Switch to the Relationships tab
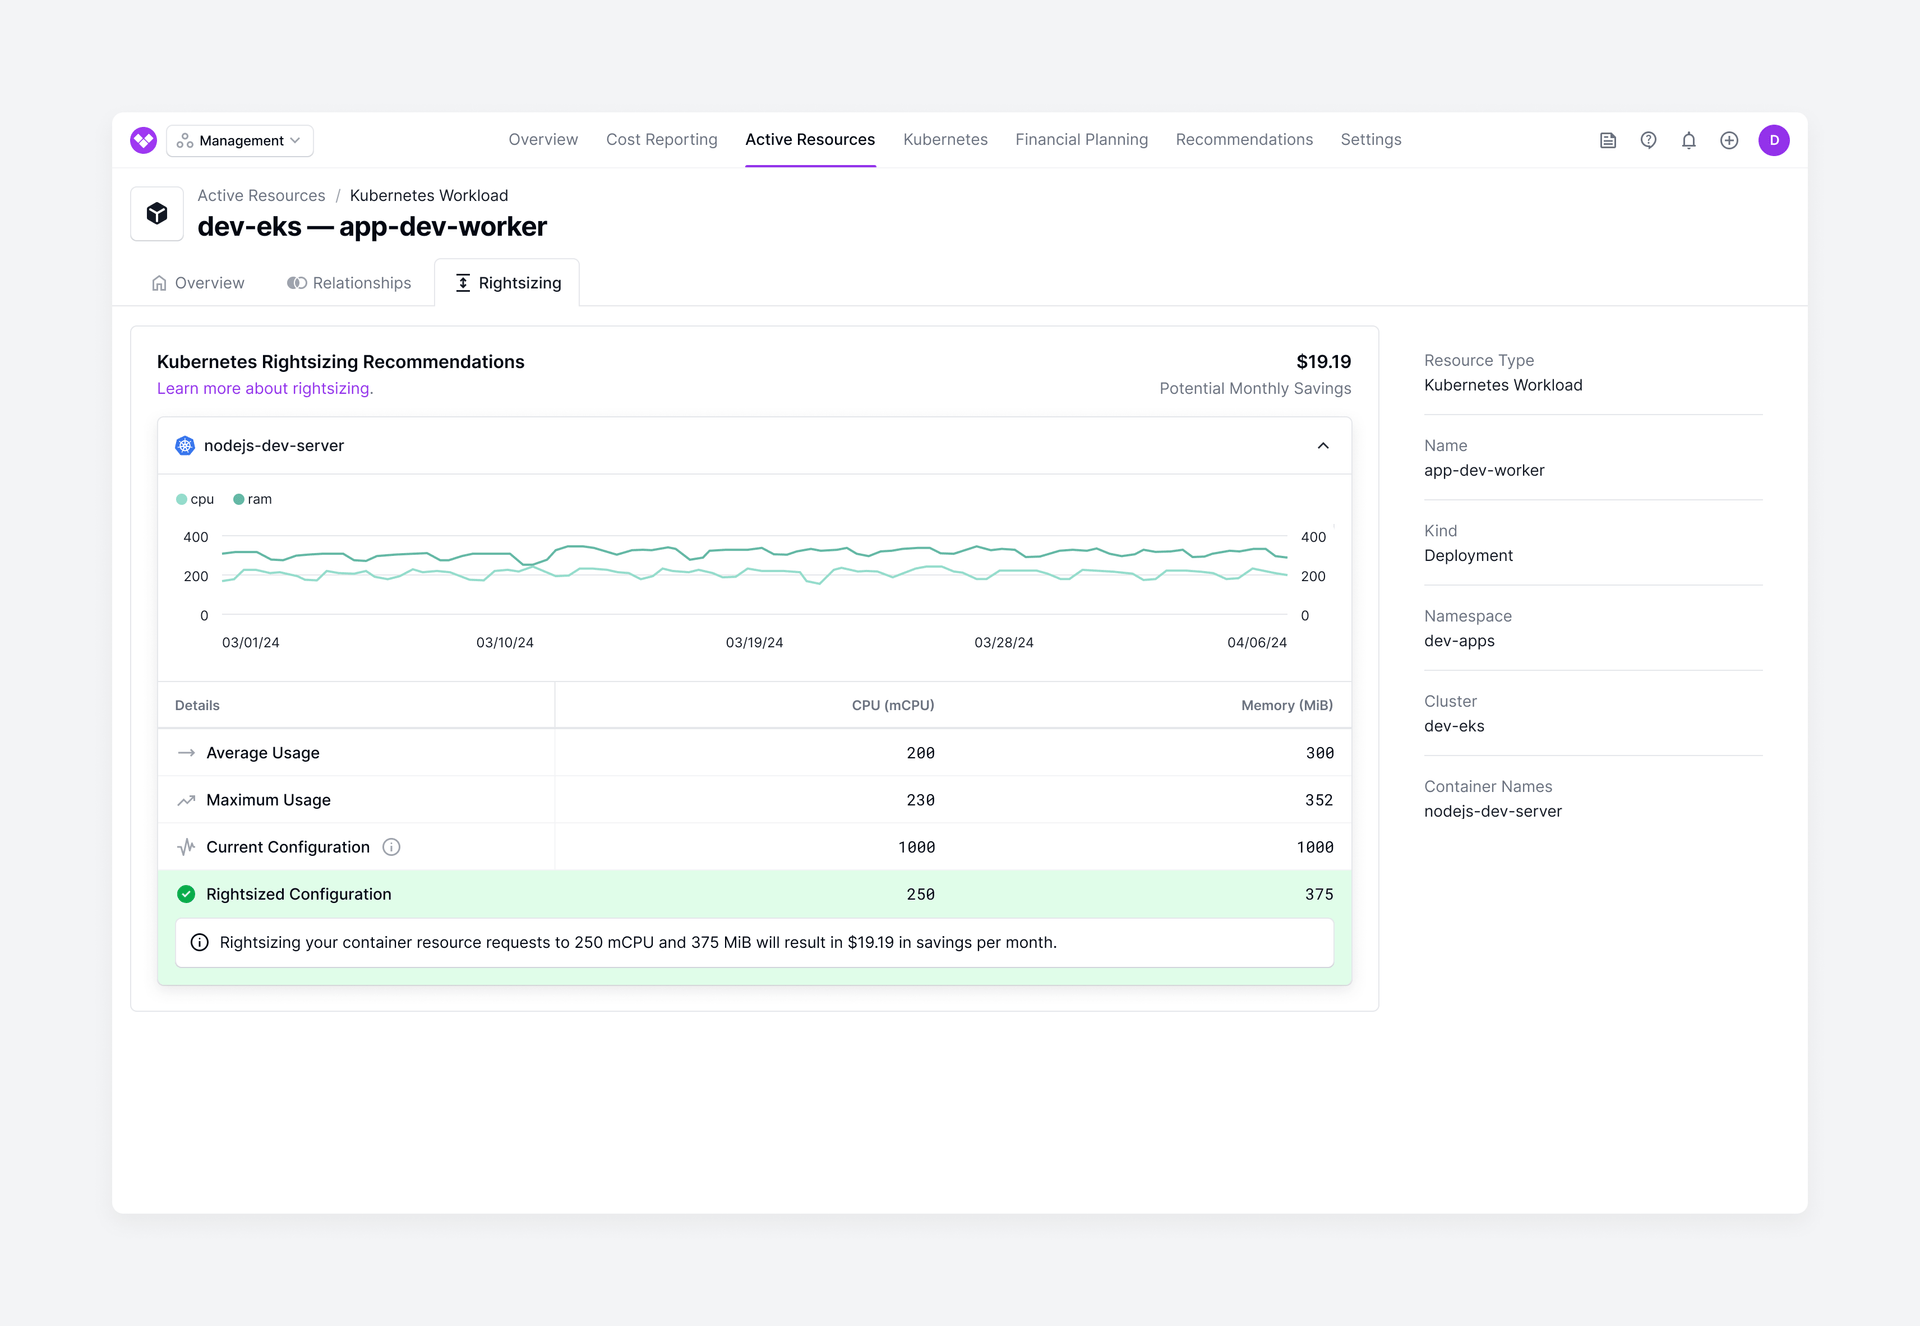The width and height of the screenshot is (1920, 1326). [x=349, y=283]
